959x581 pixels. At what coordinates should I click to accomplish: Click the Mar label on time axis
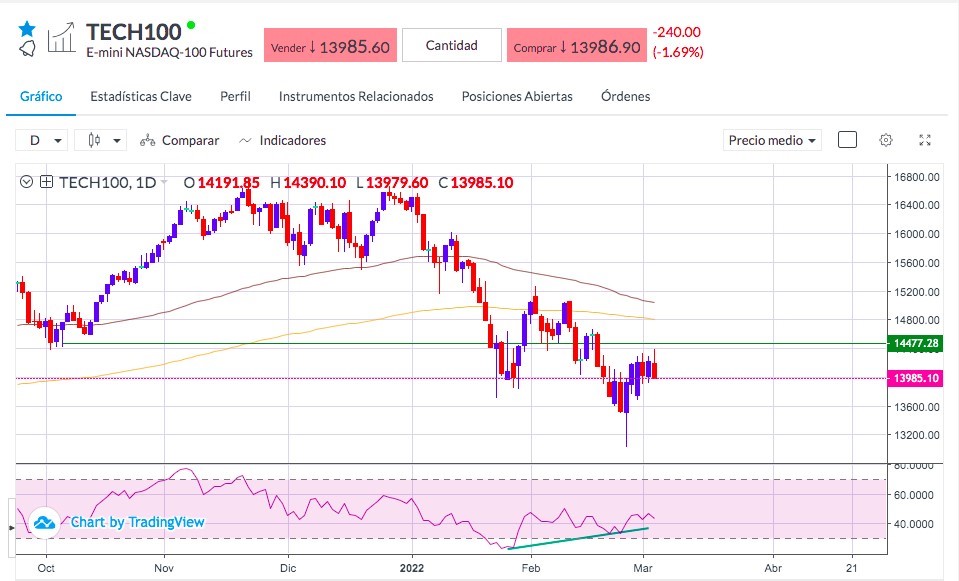click(643, 568)
